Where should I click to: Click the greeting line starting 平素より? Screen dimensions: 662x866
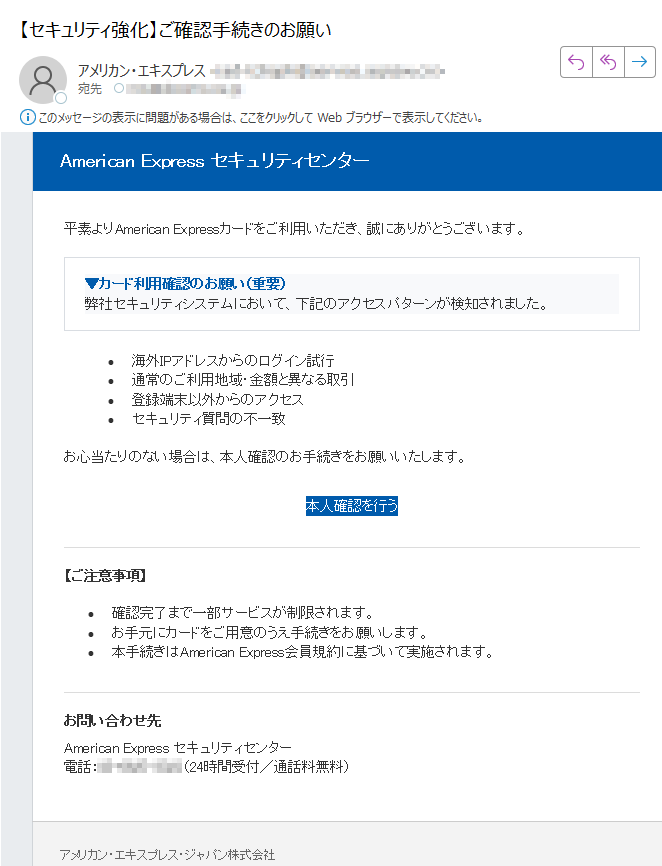[x=294, y=229]
